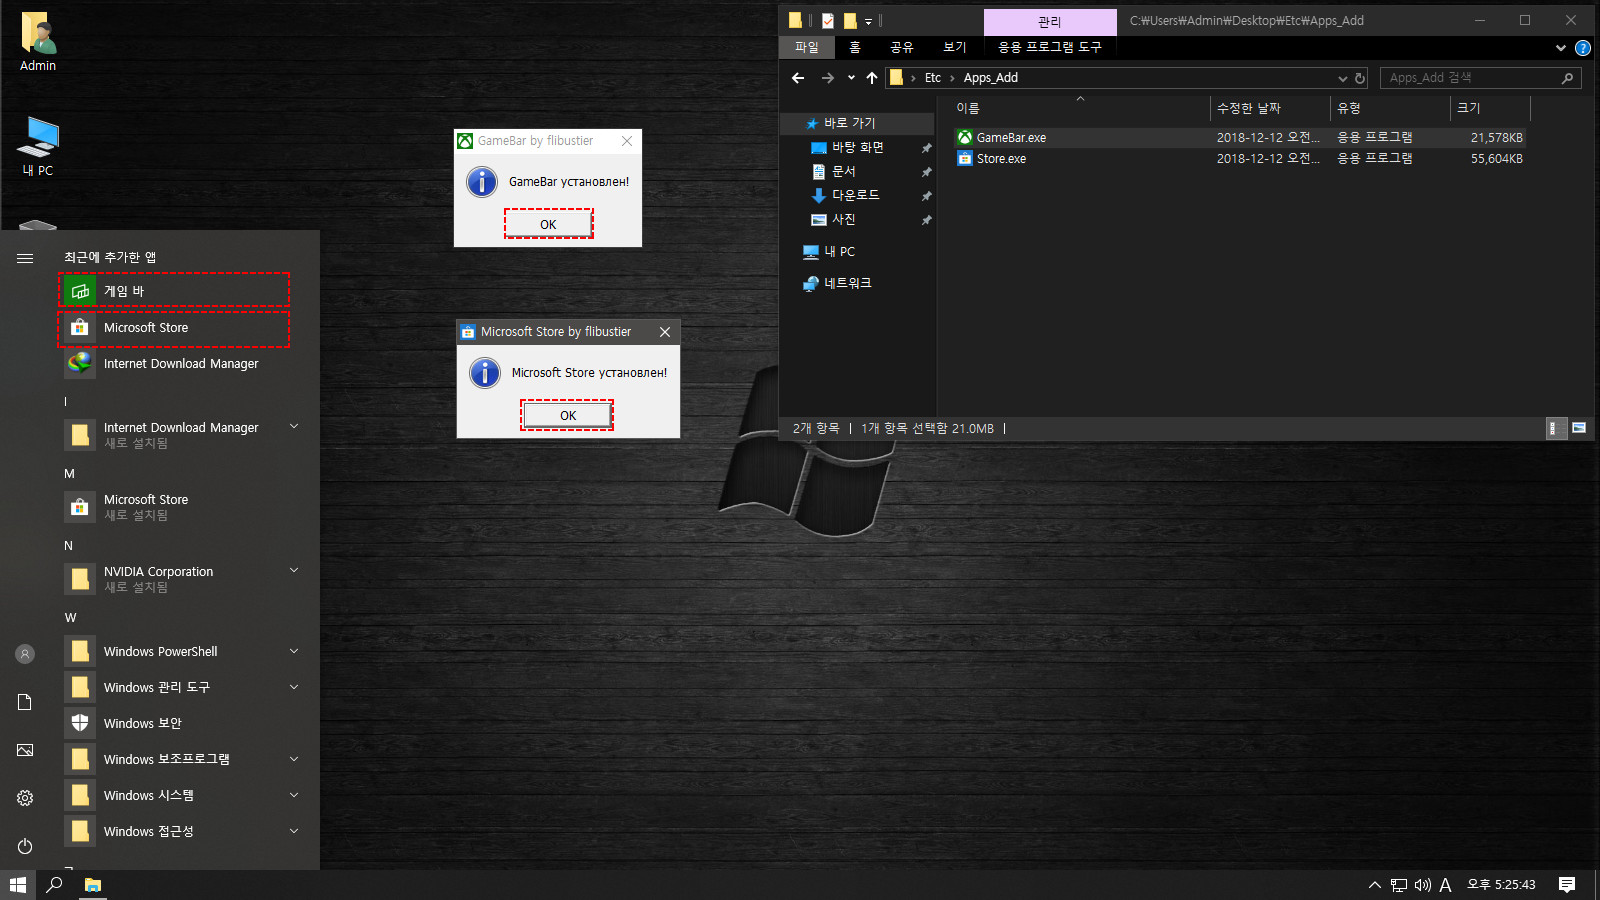The width and height of the screenshot is (1600, 900).
Task: Expand the Windows PowerShell folder
Action: coord(294,651)
